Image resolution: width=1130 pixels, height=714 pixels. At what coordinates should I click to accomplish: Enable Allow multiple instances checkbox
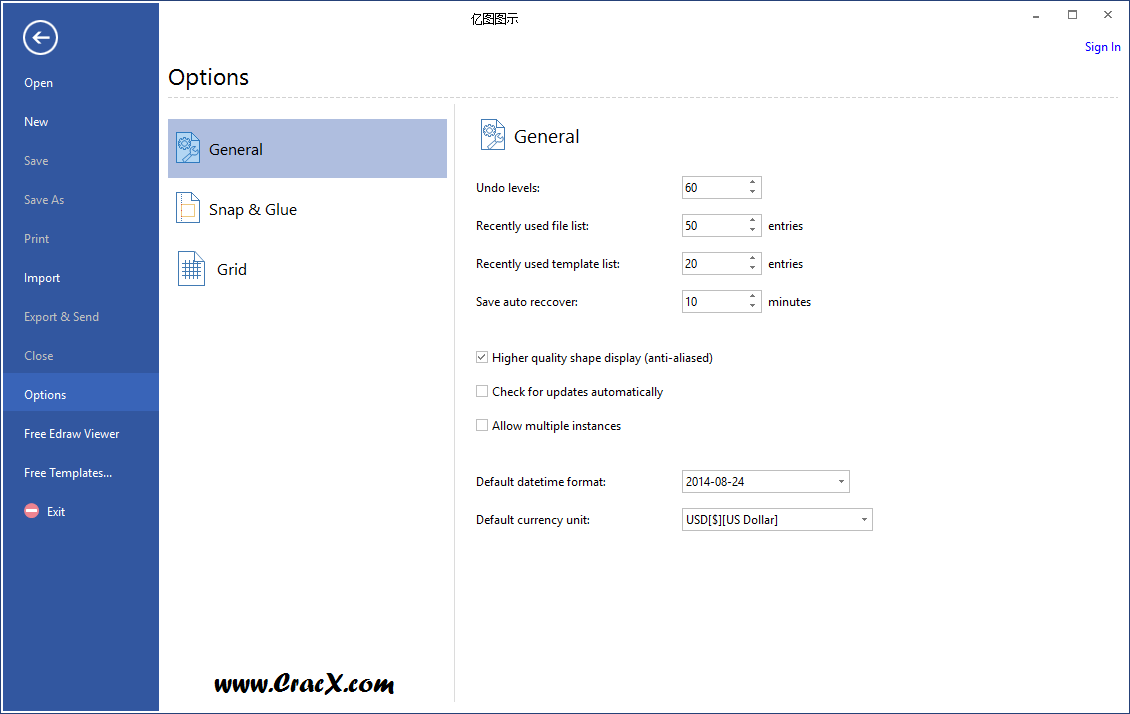(x=482, y=425)
